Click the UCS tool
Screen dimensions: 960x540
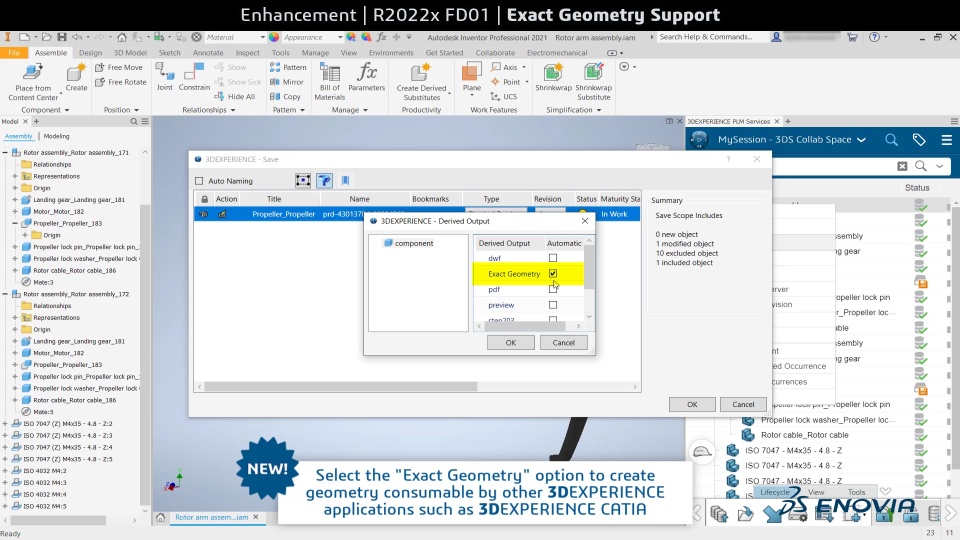(504, 97)
